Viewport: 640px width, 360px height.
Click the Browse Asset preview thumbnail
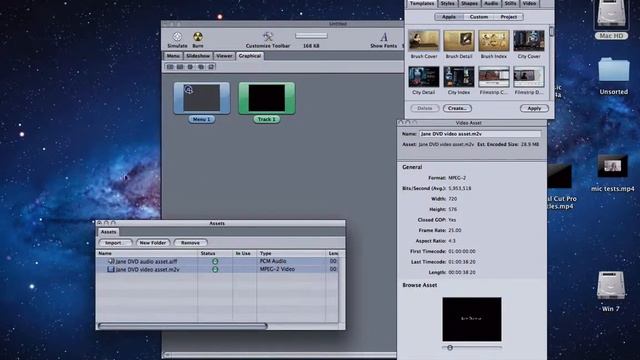click(472, 319)
